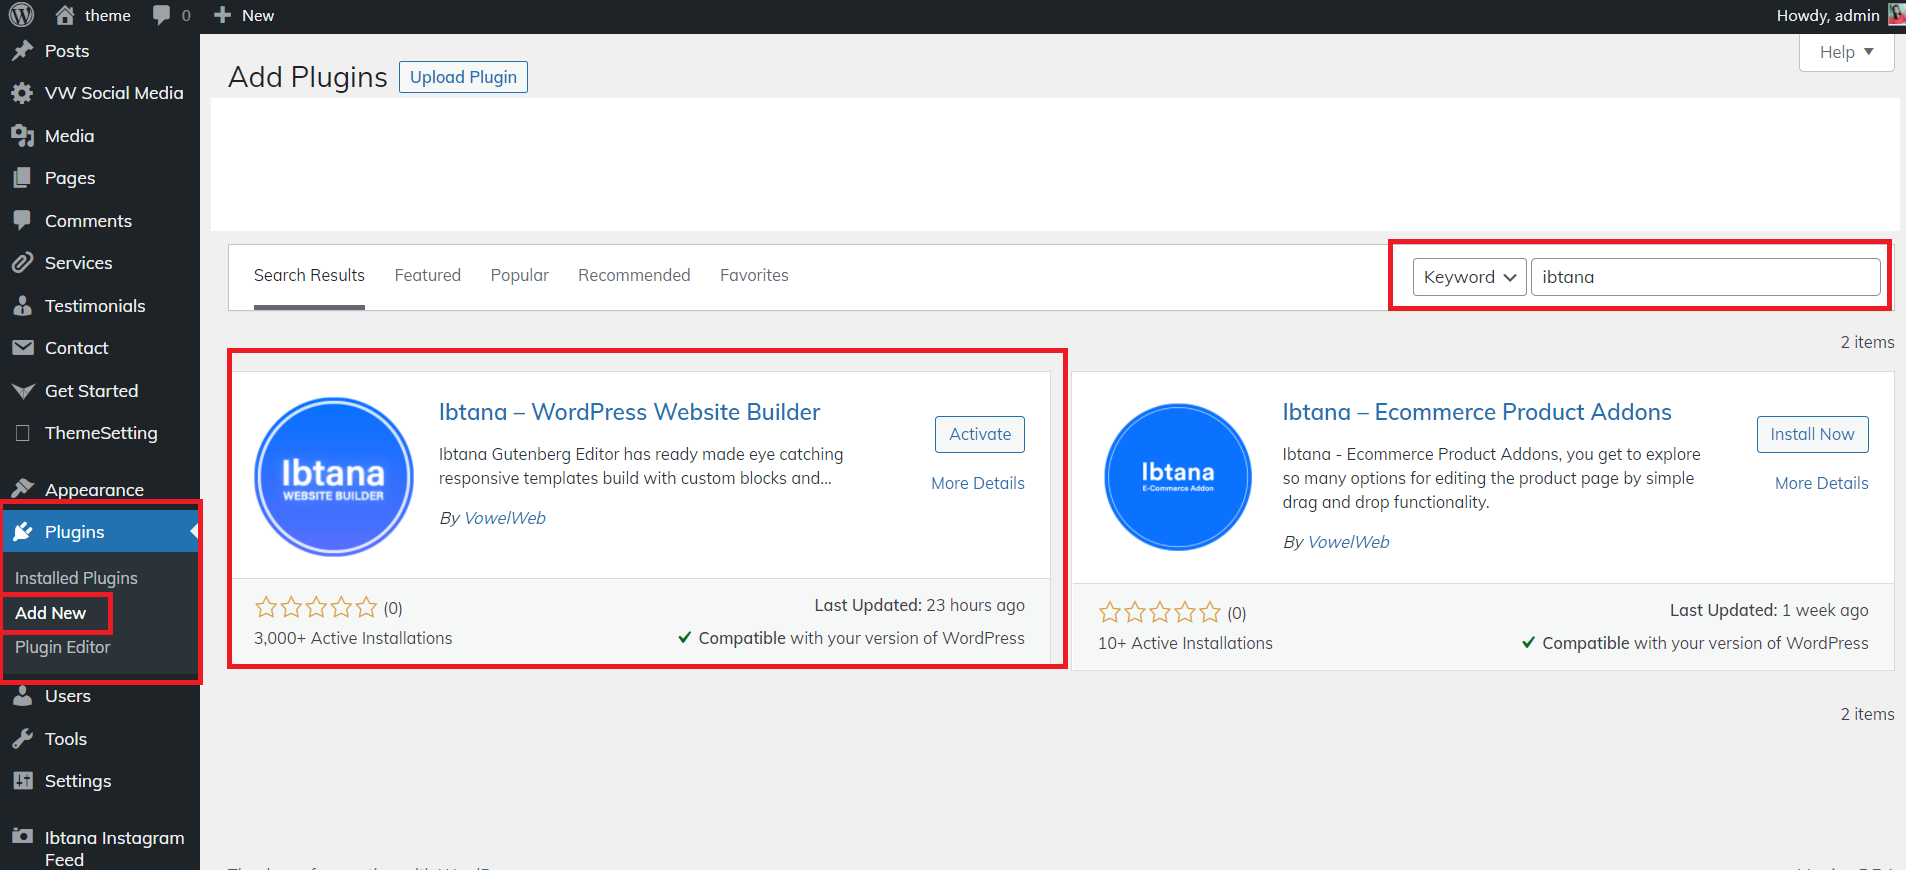Click the Ibtana Website Builder plugin logo
This screenshot has height=870, width=1906.
pyautogui.click(x=333, y=477)
